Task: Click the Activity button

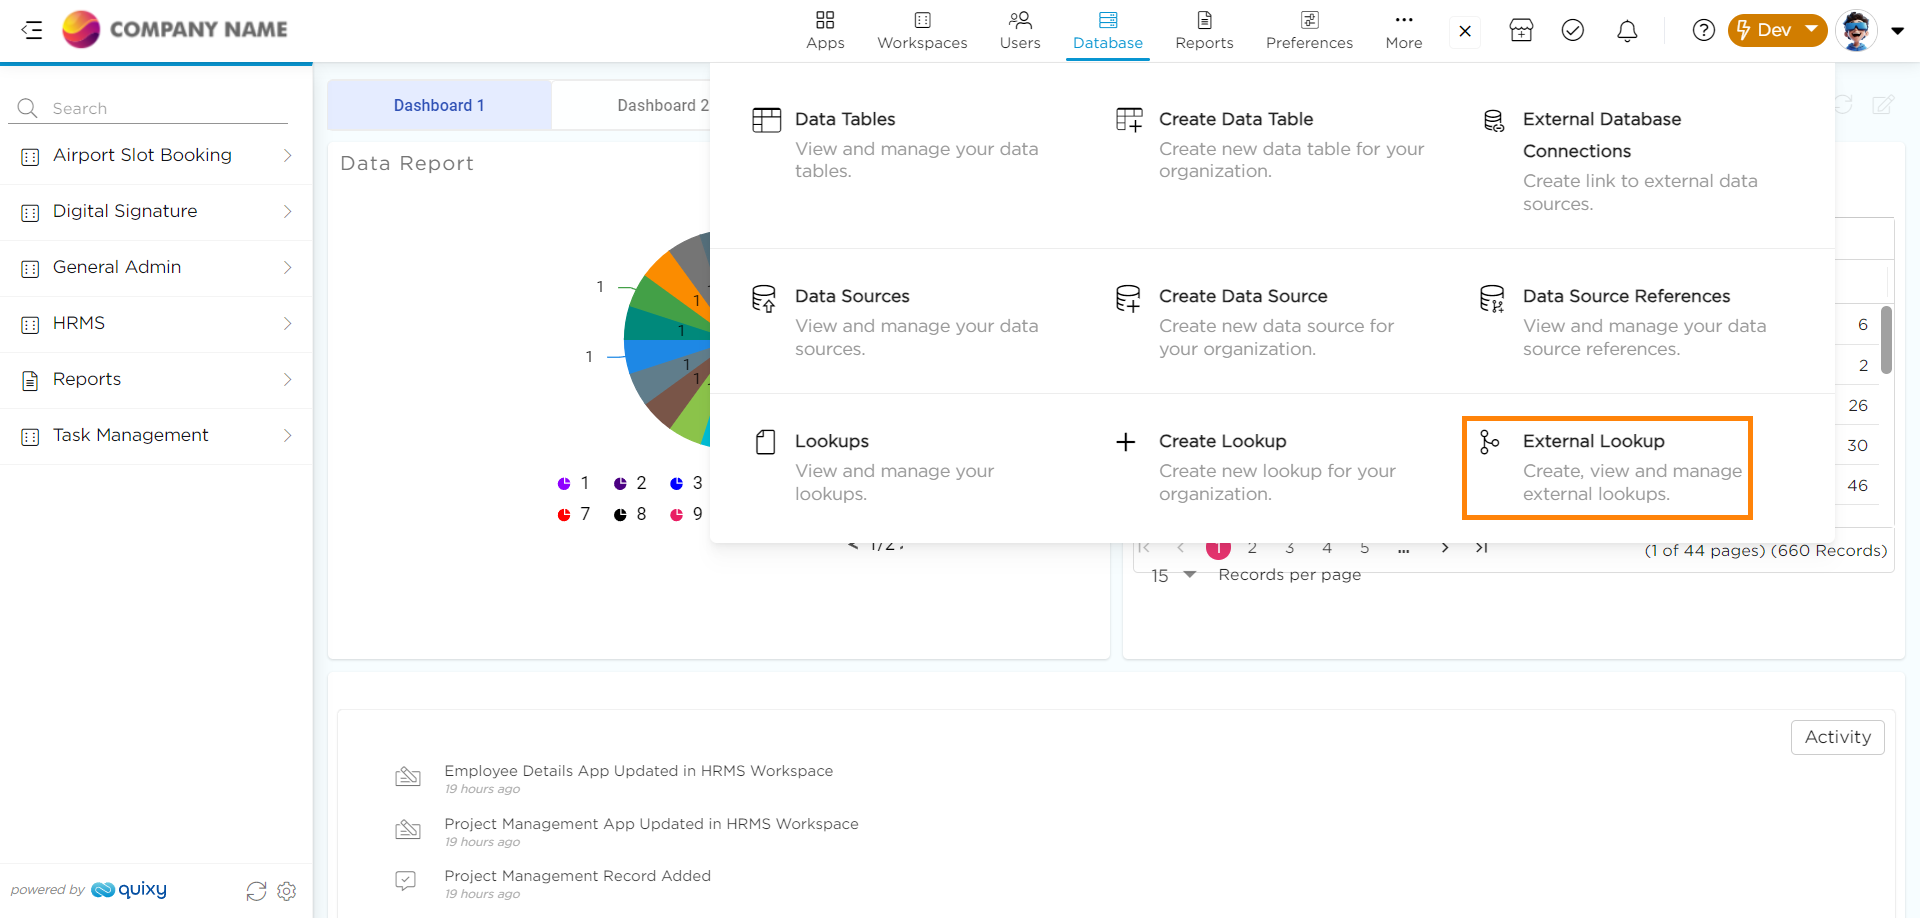Action: click(1837, 737)
